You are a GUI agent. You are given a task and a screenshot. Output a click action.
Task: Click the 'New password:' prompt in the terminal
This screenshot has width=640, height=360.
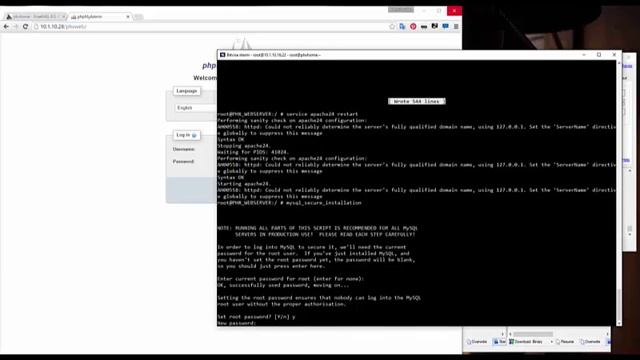(237, 323)
